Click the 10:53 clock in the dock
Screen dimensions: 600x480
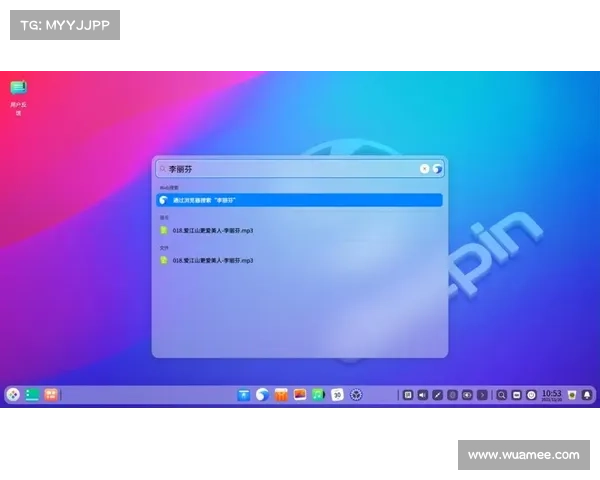[x=551, y=395]
